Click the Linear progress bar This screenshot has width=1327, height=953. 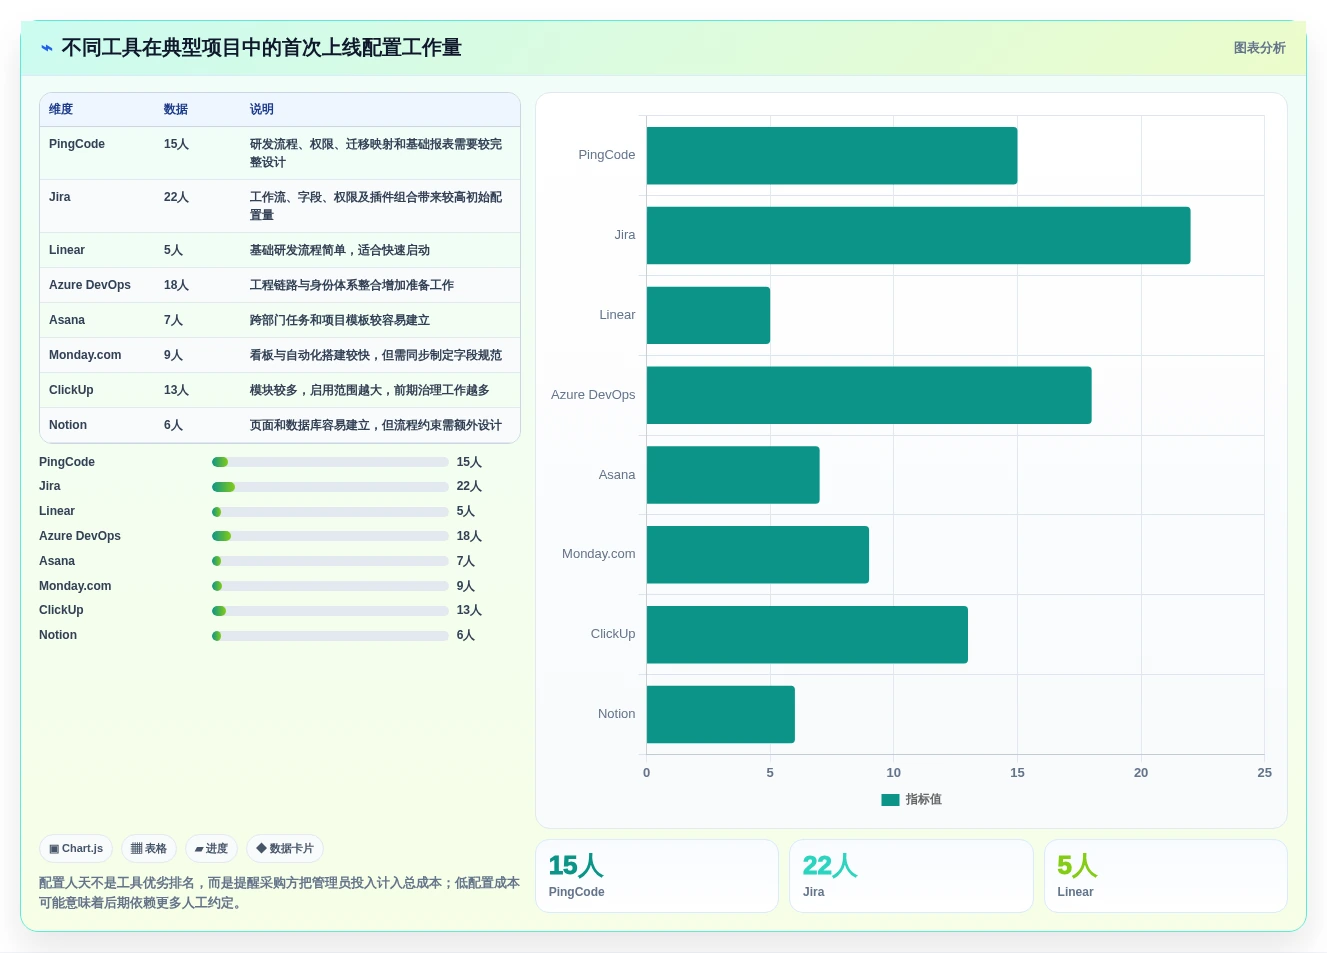[330, 512]
